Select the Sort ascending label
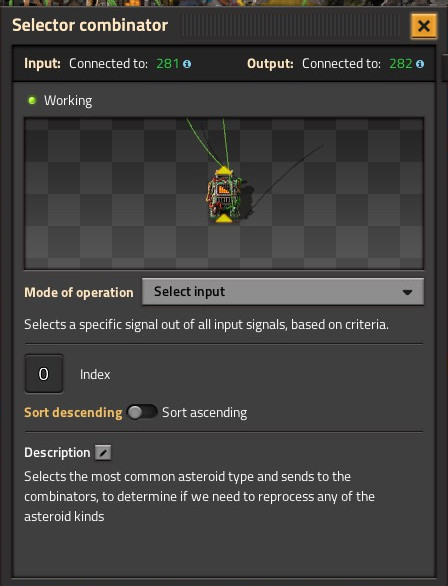Screen dimensions: 448x586 pos(204,413)
